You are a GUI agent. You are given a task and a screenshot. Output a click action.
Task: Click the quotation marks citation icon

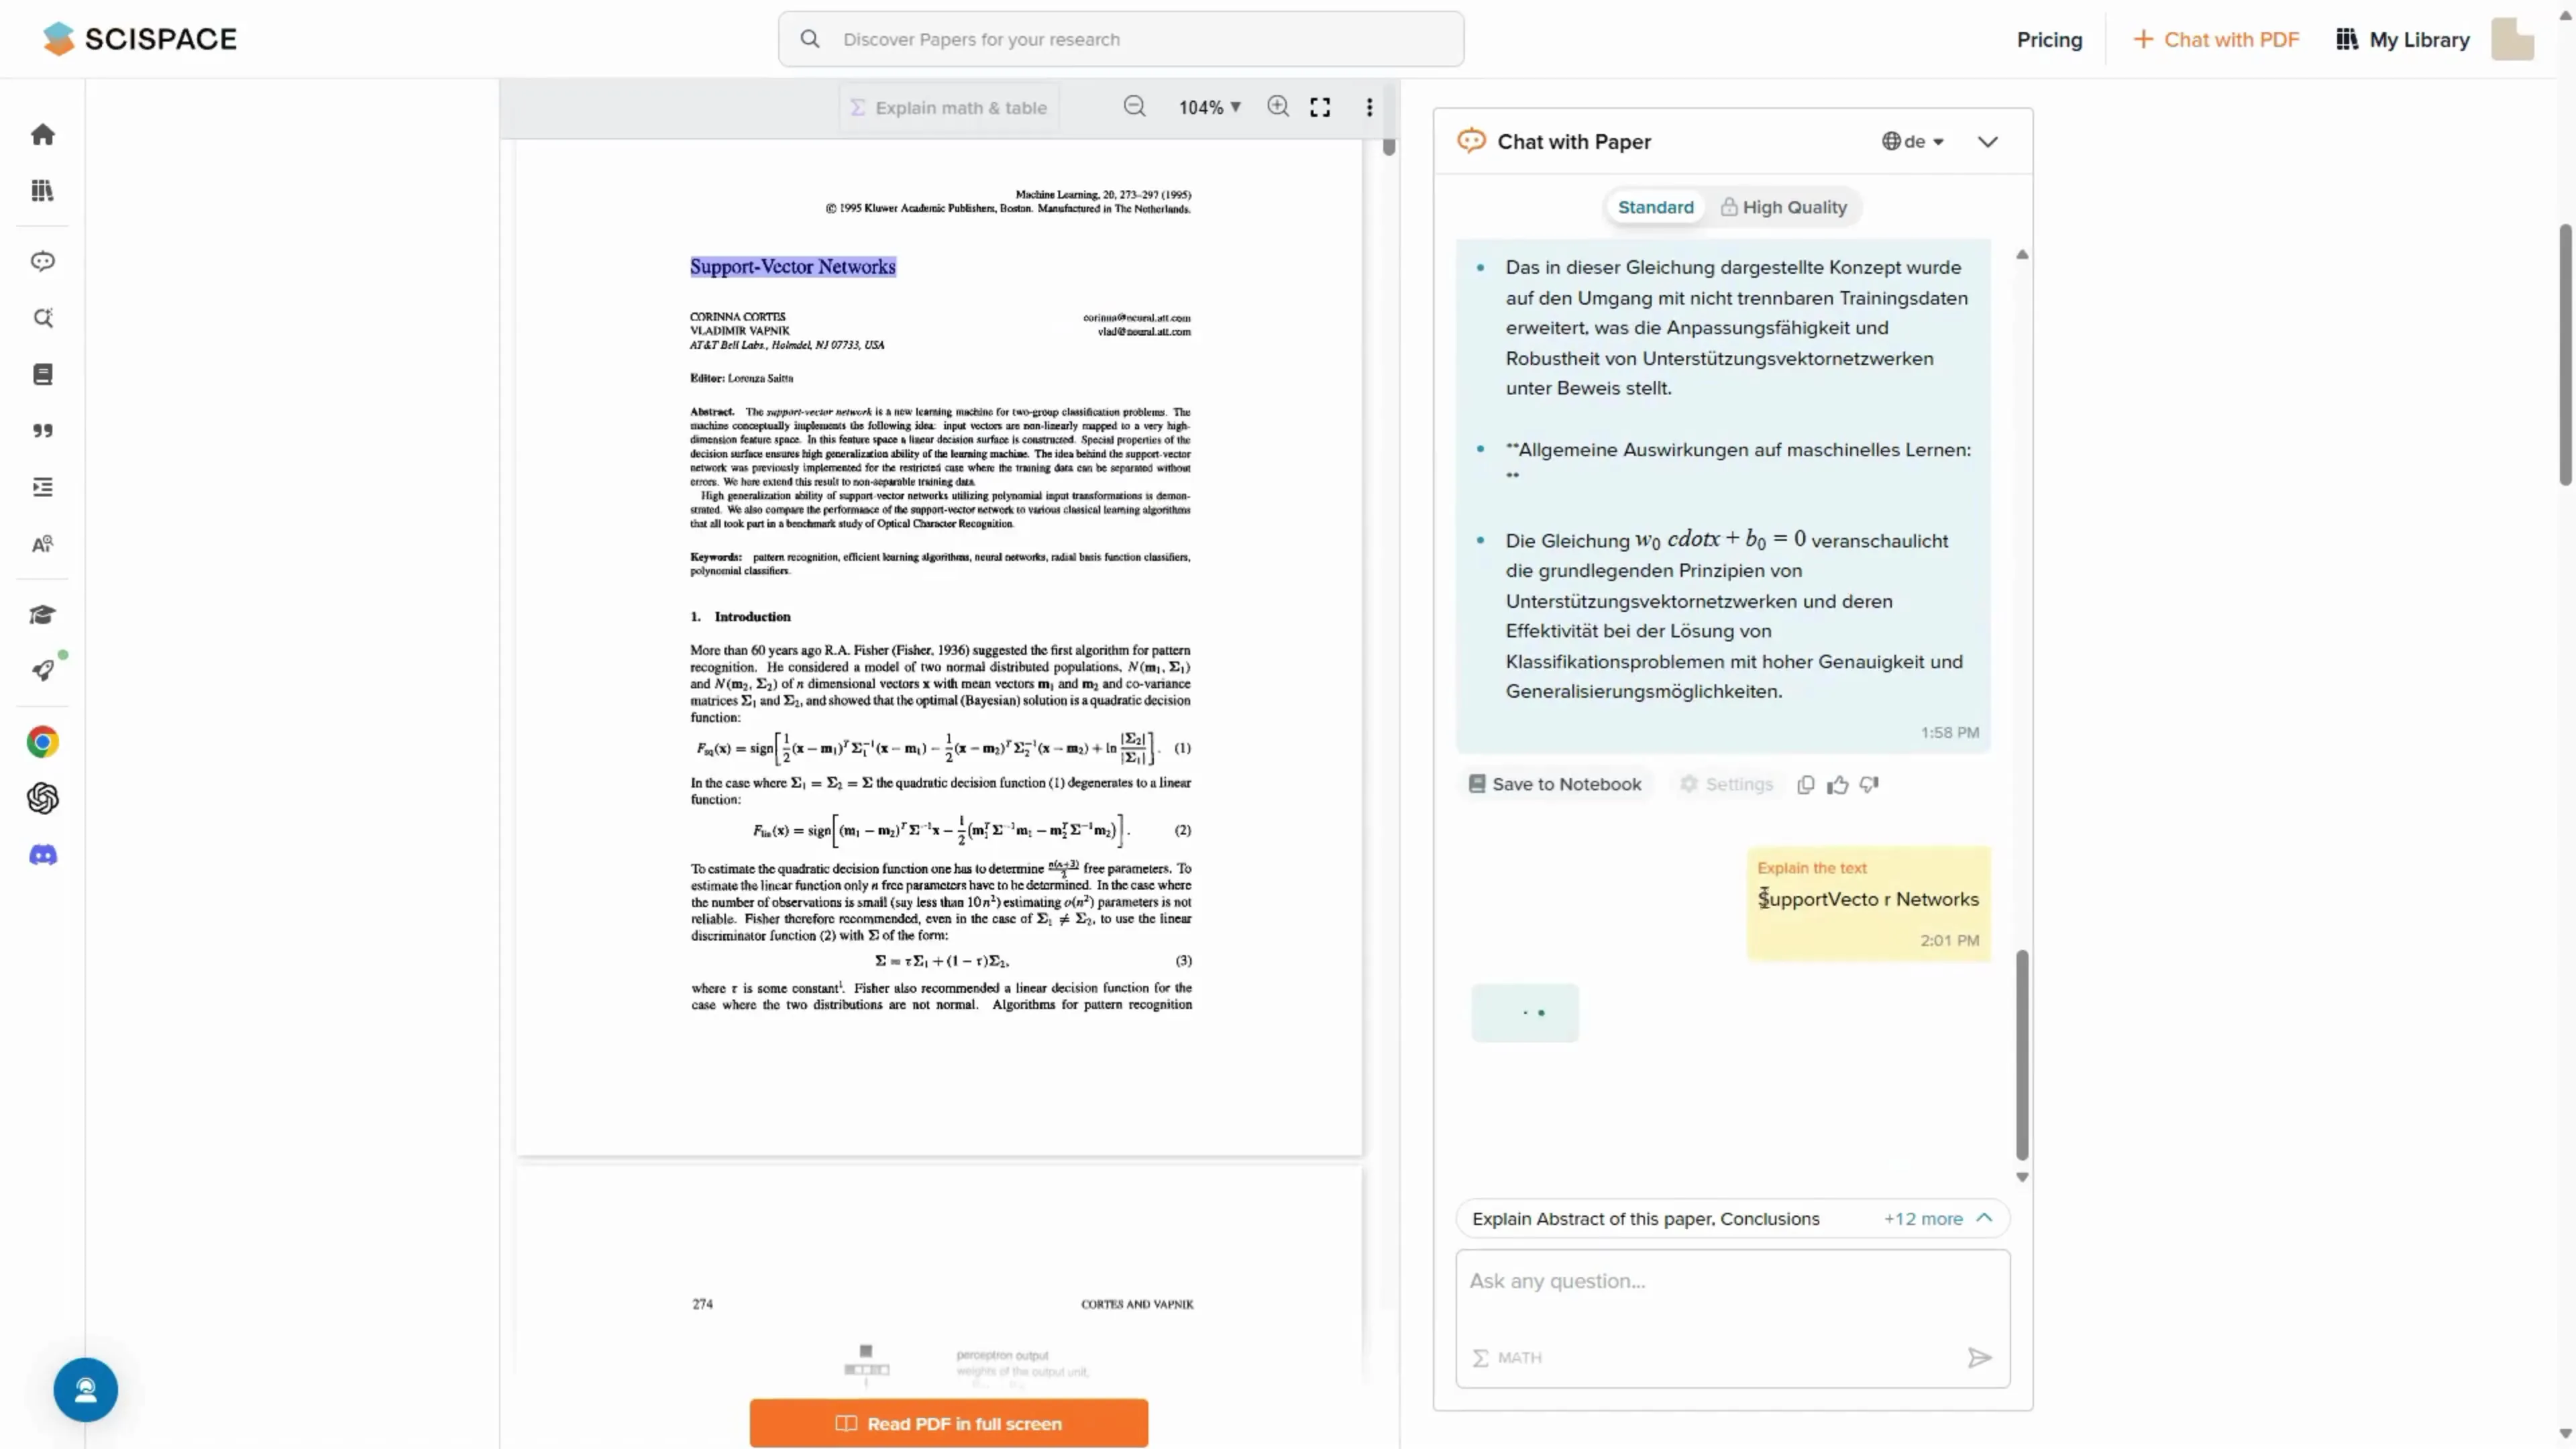(42, 431)
